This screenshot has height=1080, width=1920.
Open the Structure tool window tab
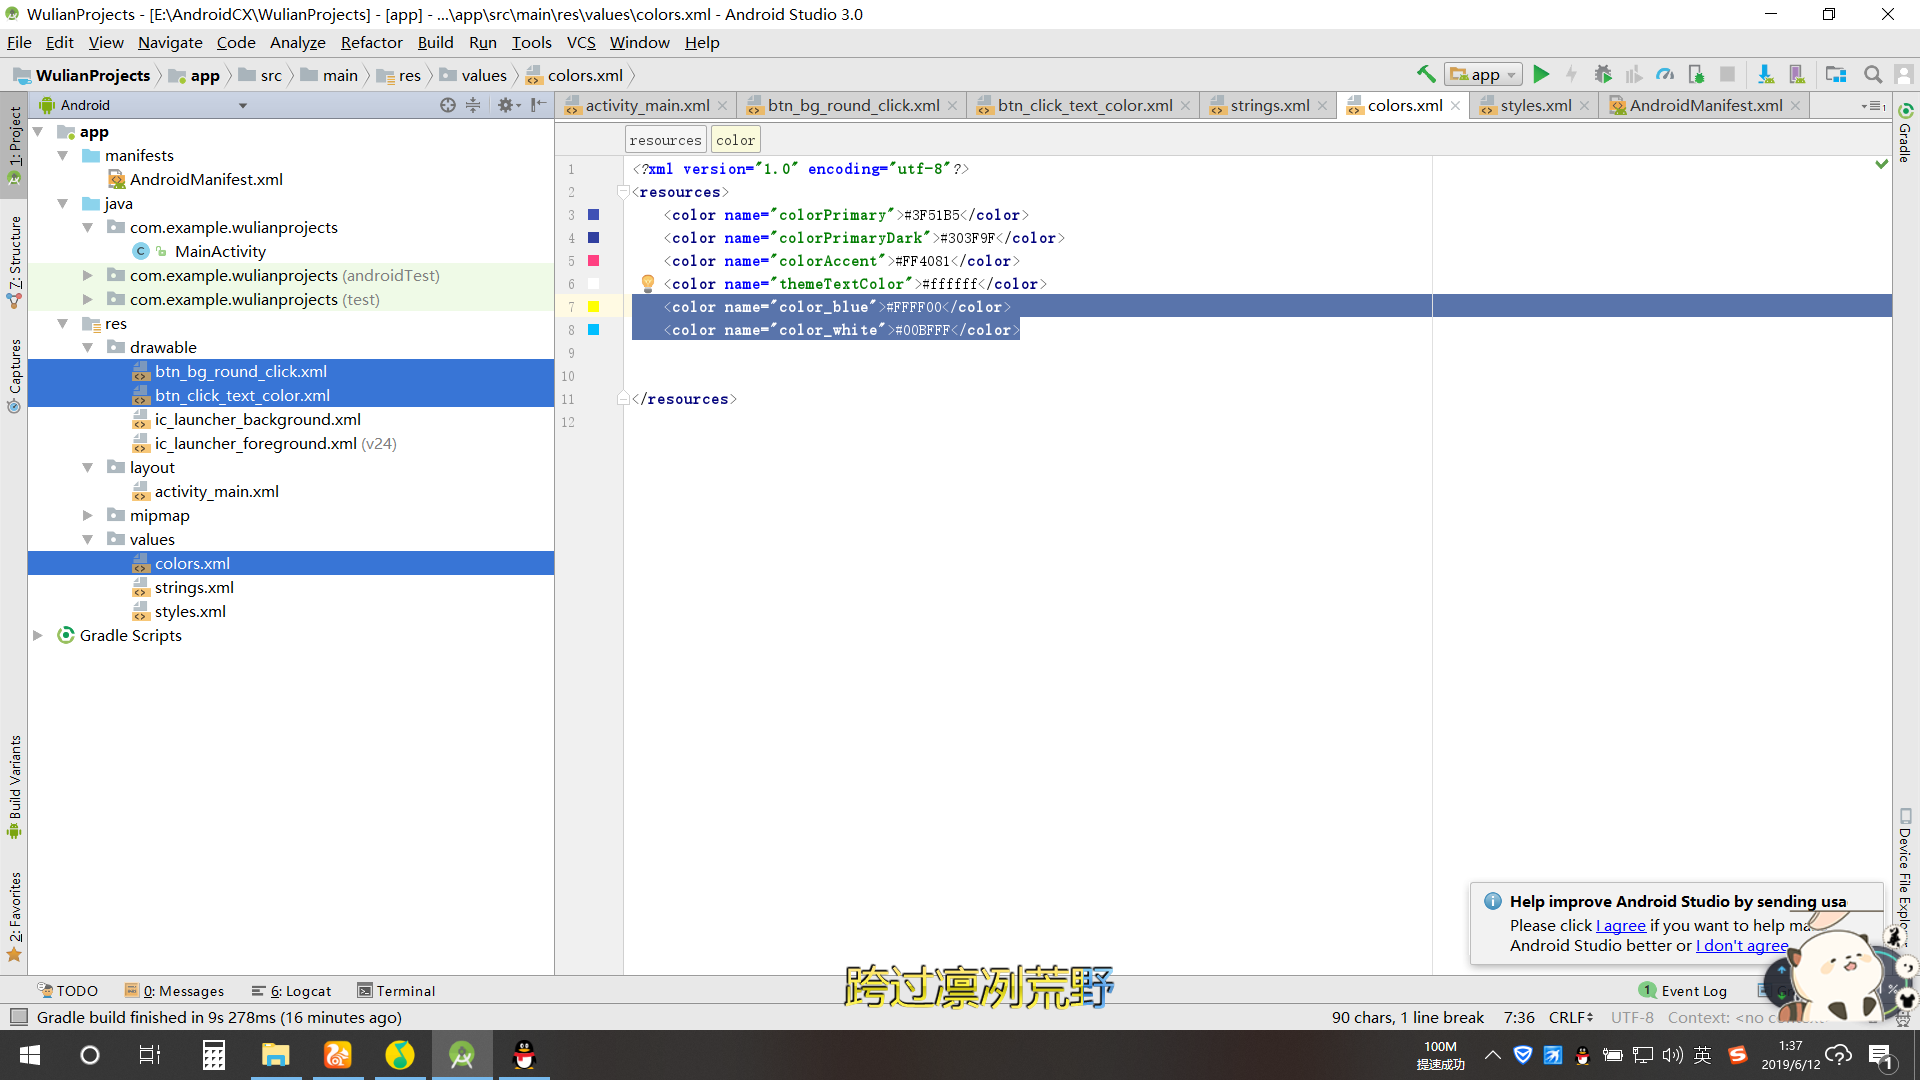14,262
